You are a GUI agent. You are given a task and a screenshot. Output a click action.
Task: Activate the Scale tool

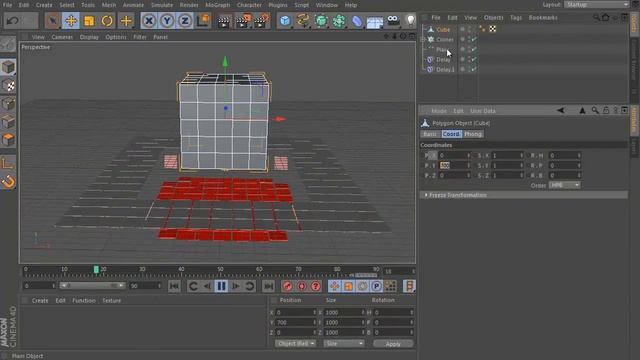89,20
